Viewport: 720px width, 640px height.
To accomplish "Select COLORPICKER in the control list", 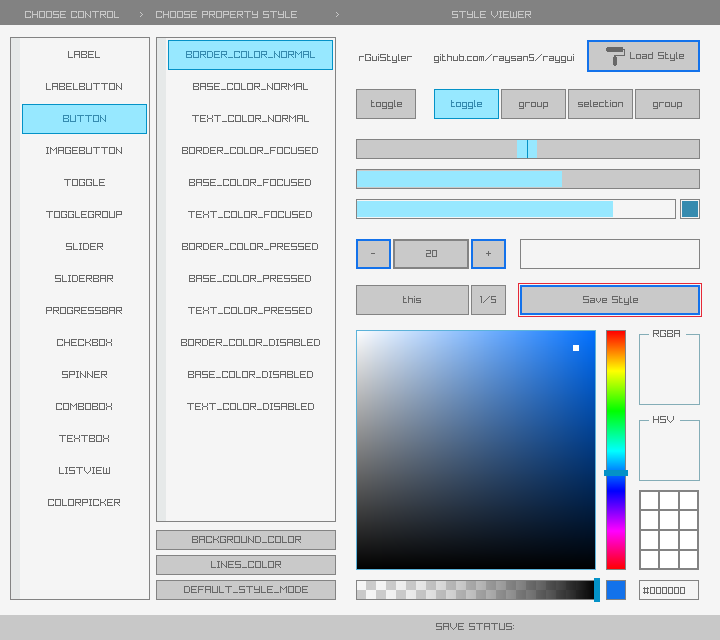I will coord(85,503).
